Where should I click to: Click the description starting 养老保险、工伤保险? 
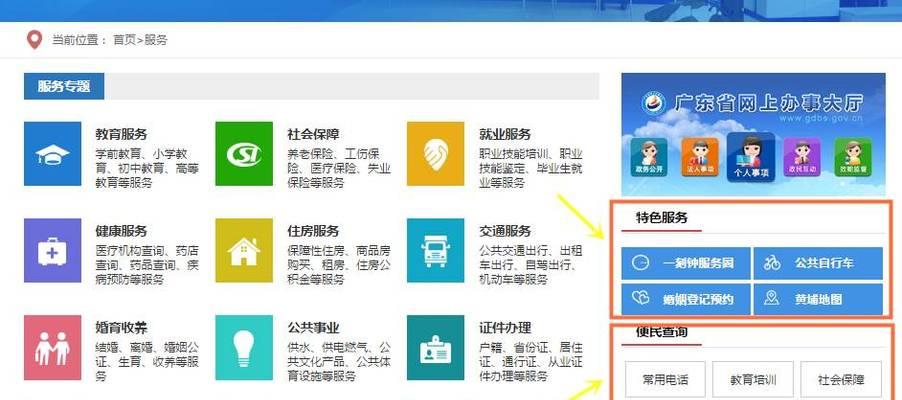pos(339,169)
